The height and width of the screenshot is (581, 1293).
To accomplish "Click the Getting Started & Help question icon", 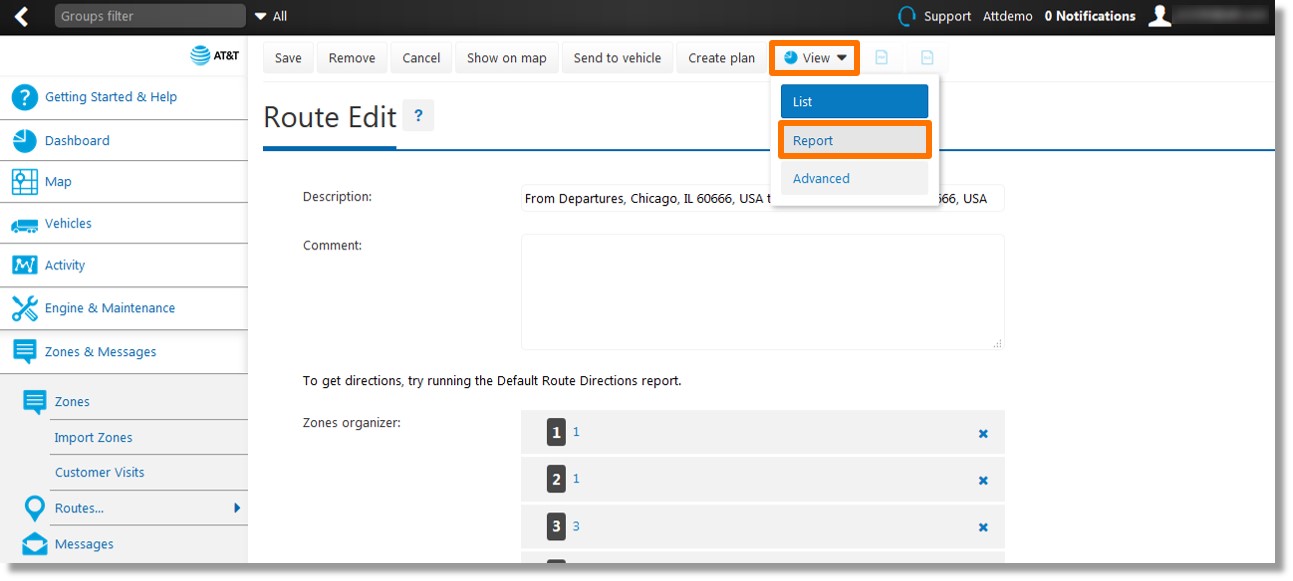I will [25, 97].
